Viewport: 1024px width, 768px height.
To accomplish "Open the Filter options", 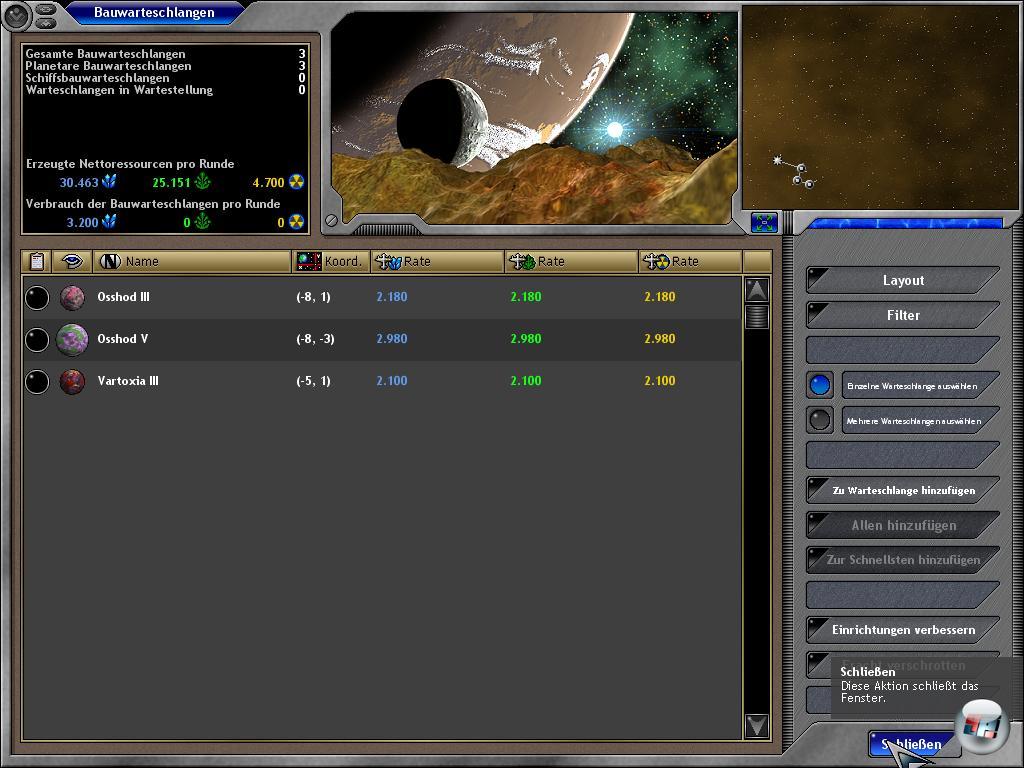I will (x=903, y=315).
